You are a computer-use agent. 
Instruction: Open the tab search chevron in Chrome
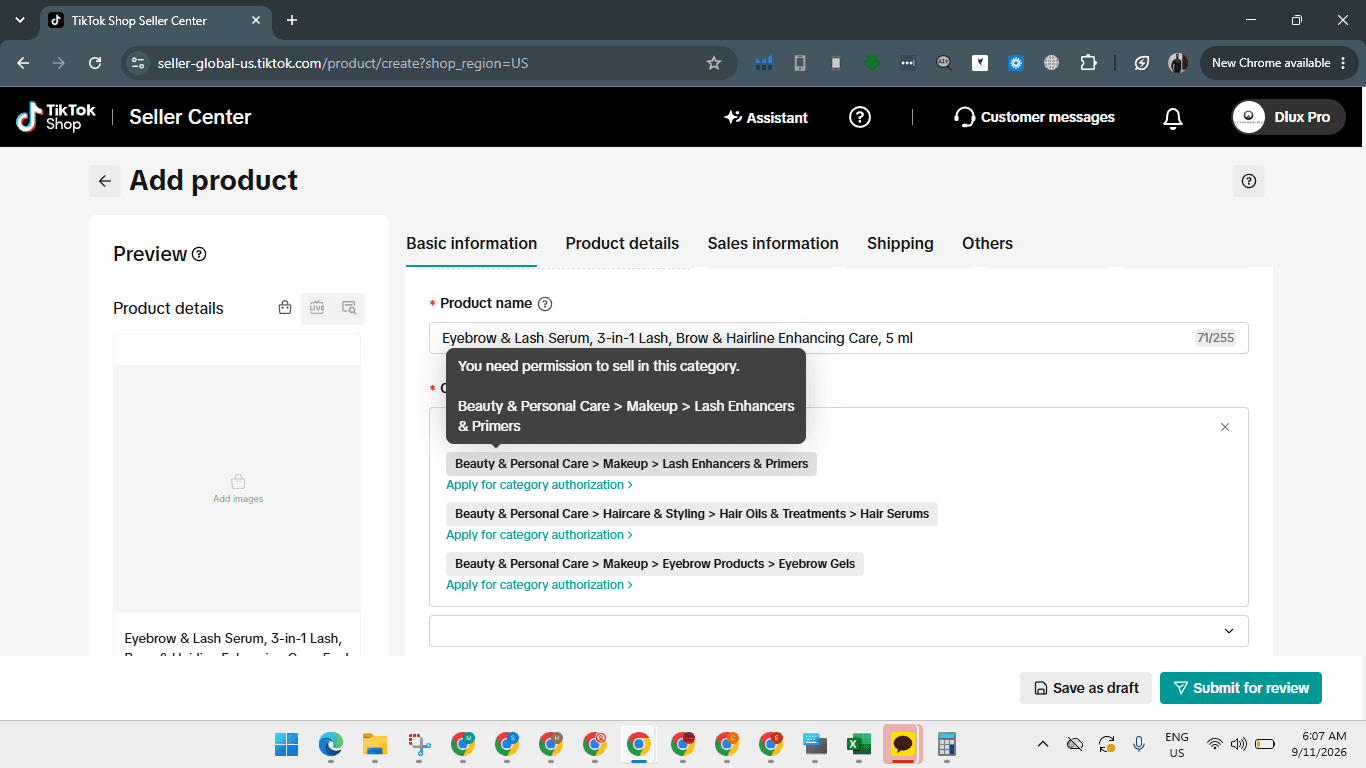20,20
